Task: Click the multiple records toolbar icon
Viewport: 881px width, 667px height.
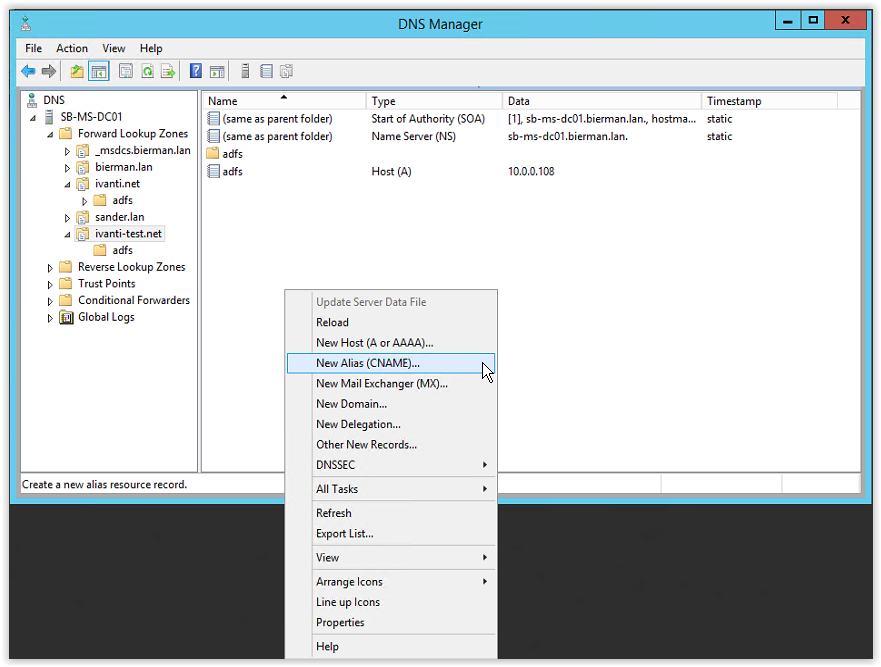Action: (287, 71)
